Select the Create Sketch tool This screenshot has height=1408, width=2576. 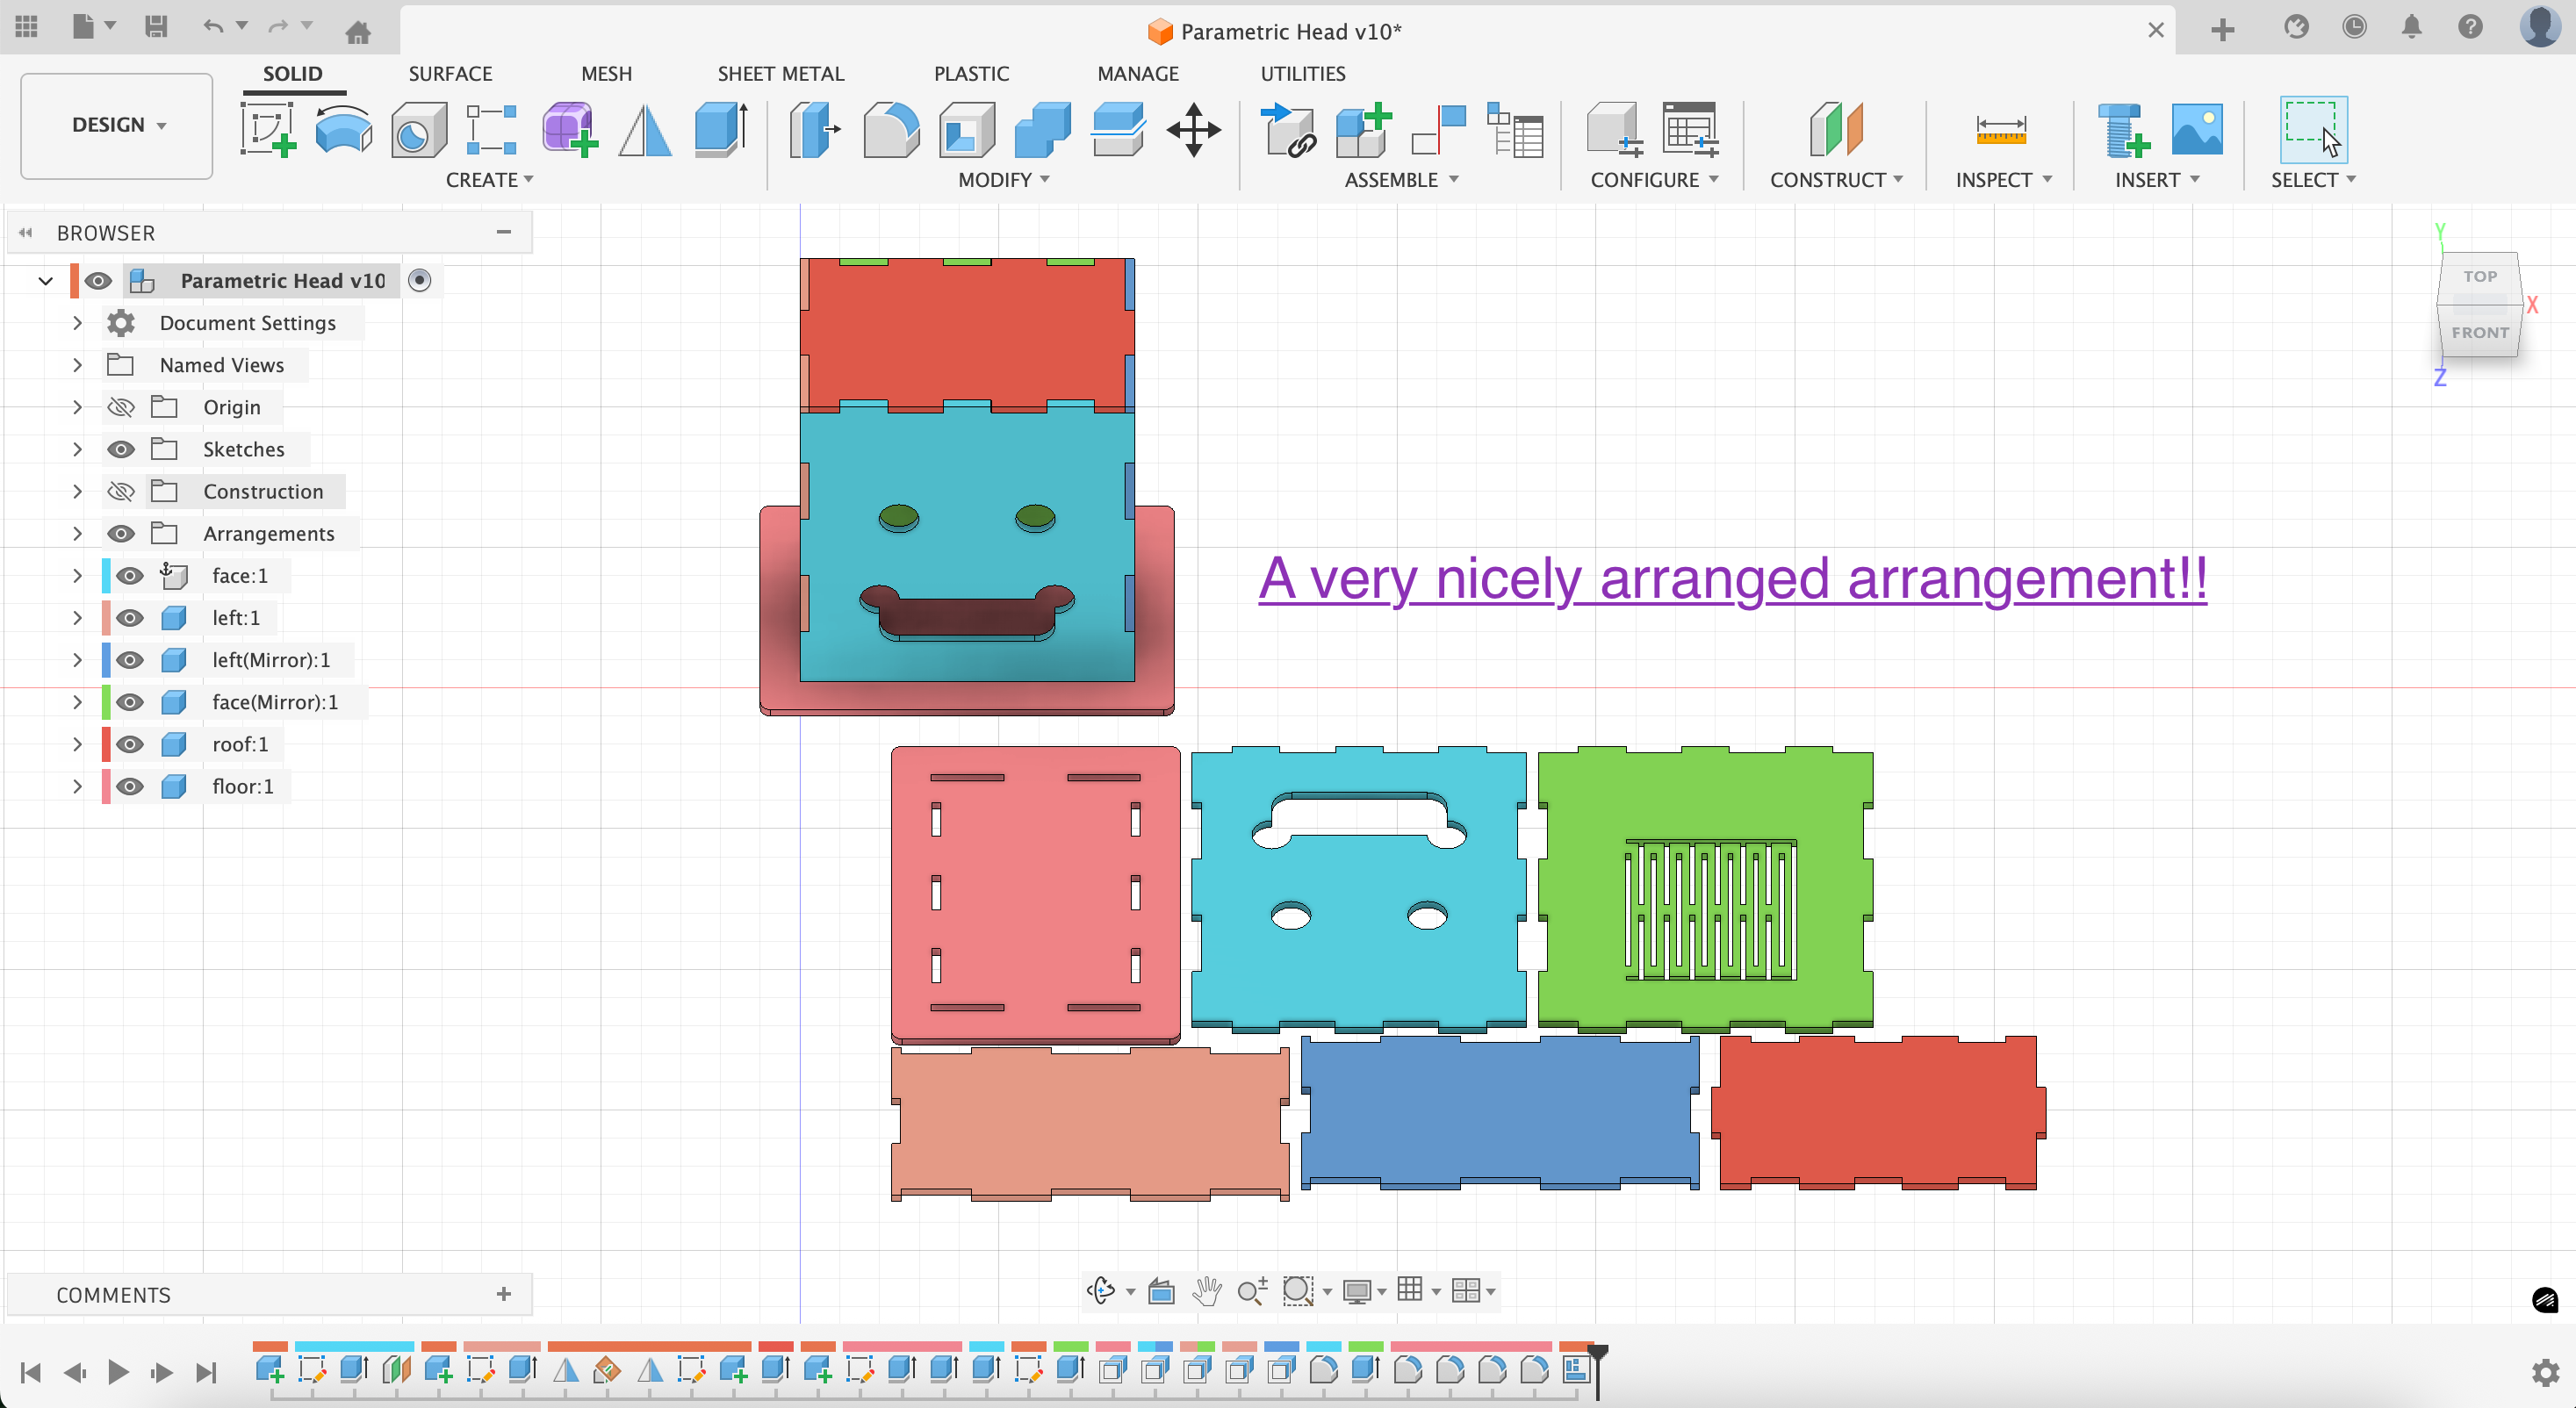tap(267, 130)
